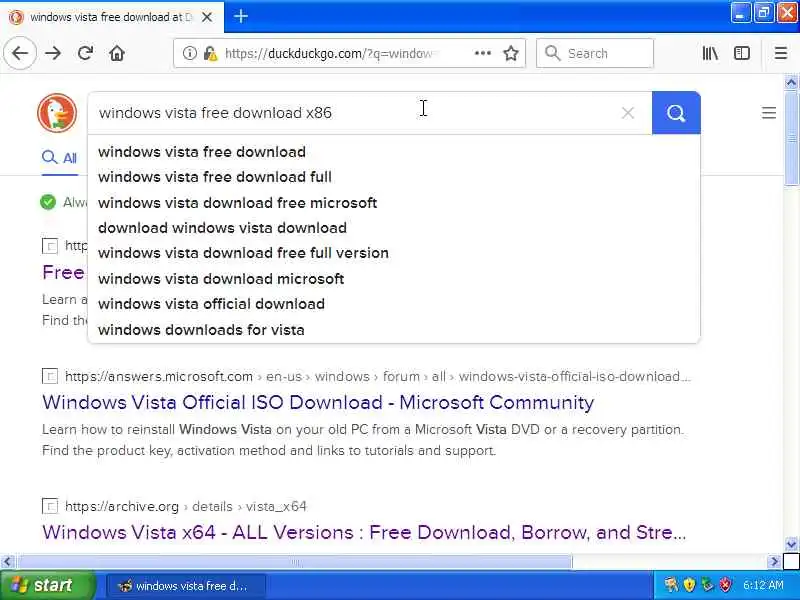The width and height of the screenshot is (800, 600).
Task: Choose suggestion 'download windows vista download'
Action: (222, 228)
